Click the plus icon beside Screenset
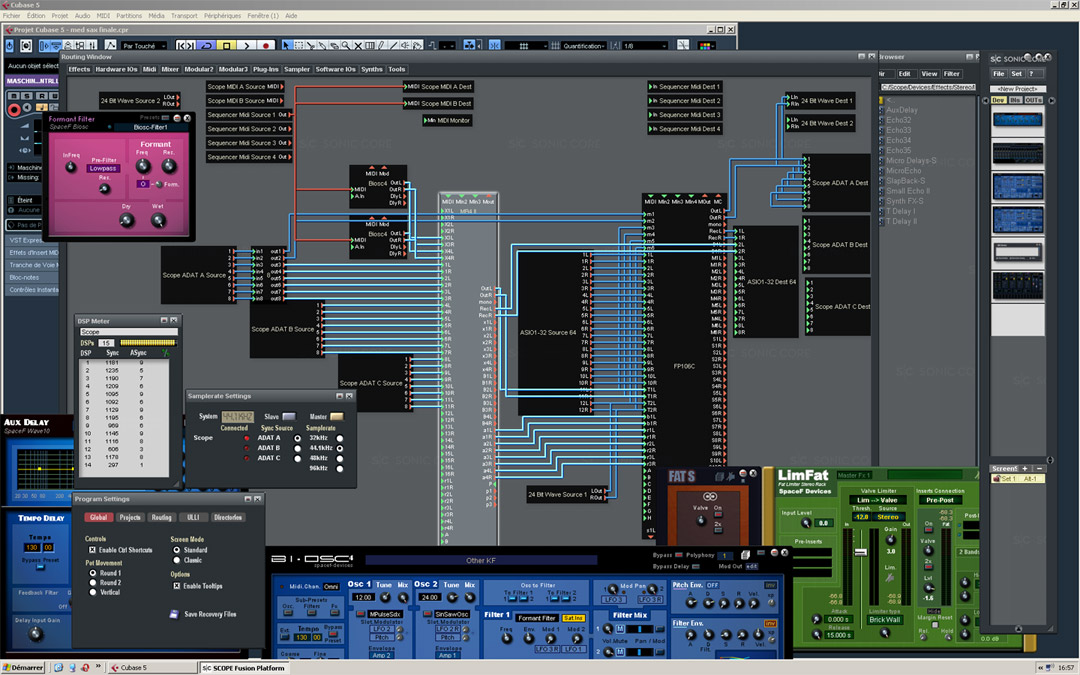This screenshot has width=1080, height=675. click(1025, 468)
